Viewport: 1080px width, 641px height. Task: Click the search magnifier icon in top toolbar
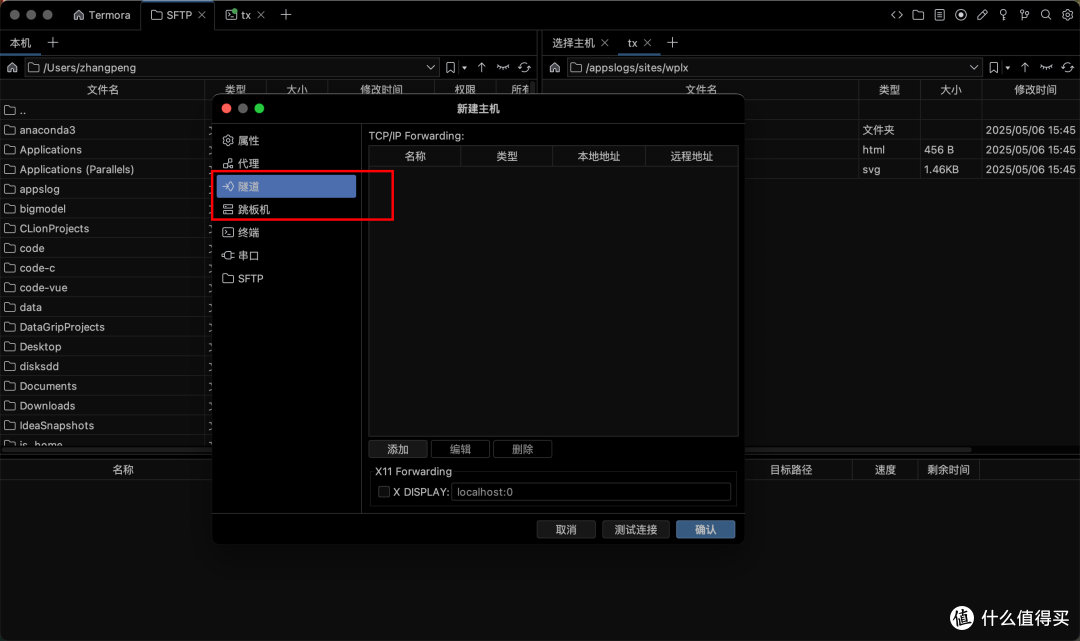pos(1046,14)
